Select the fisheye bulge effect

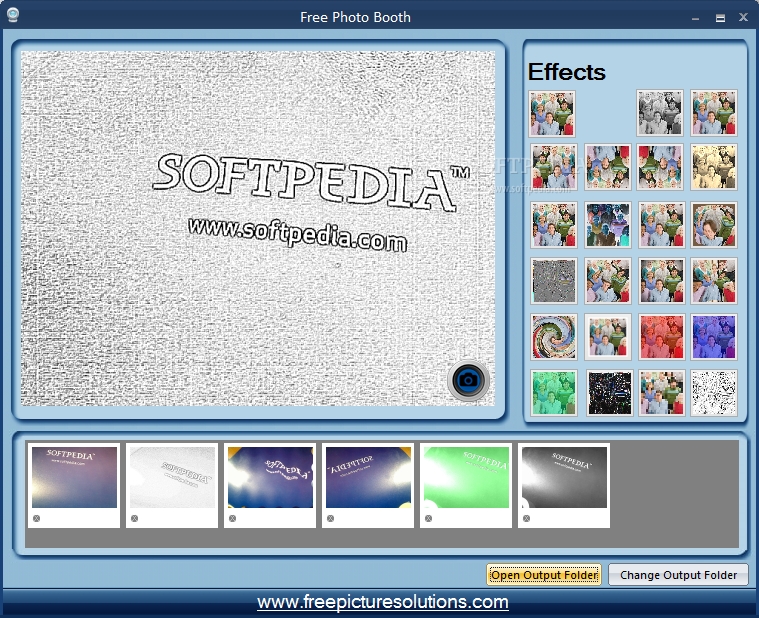[713, 225]
